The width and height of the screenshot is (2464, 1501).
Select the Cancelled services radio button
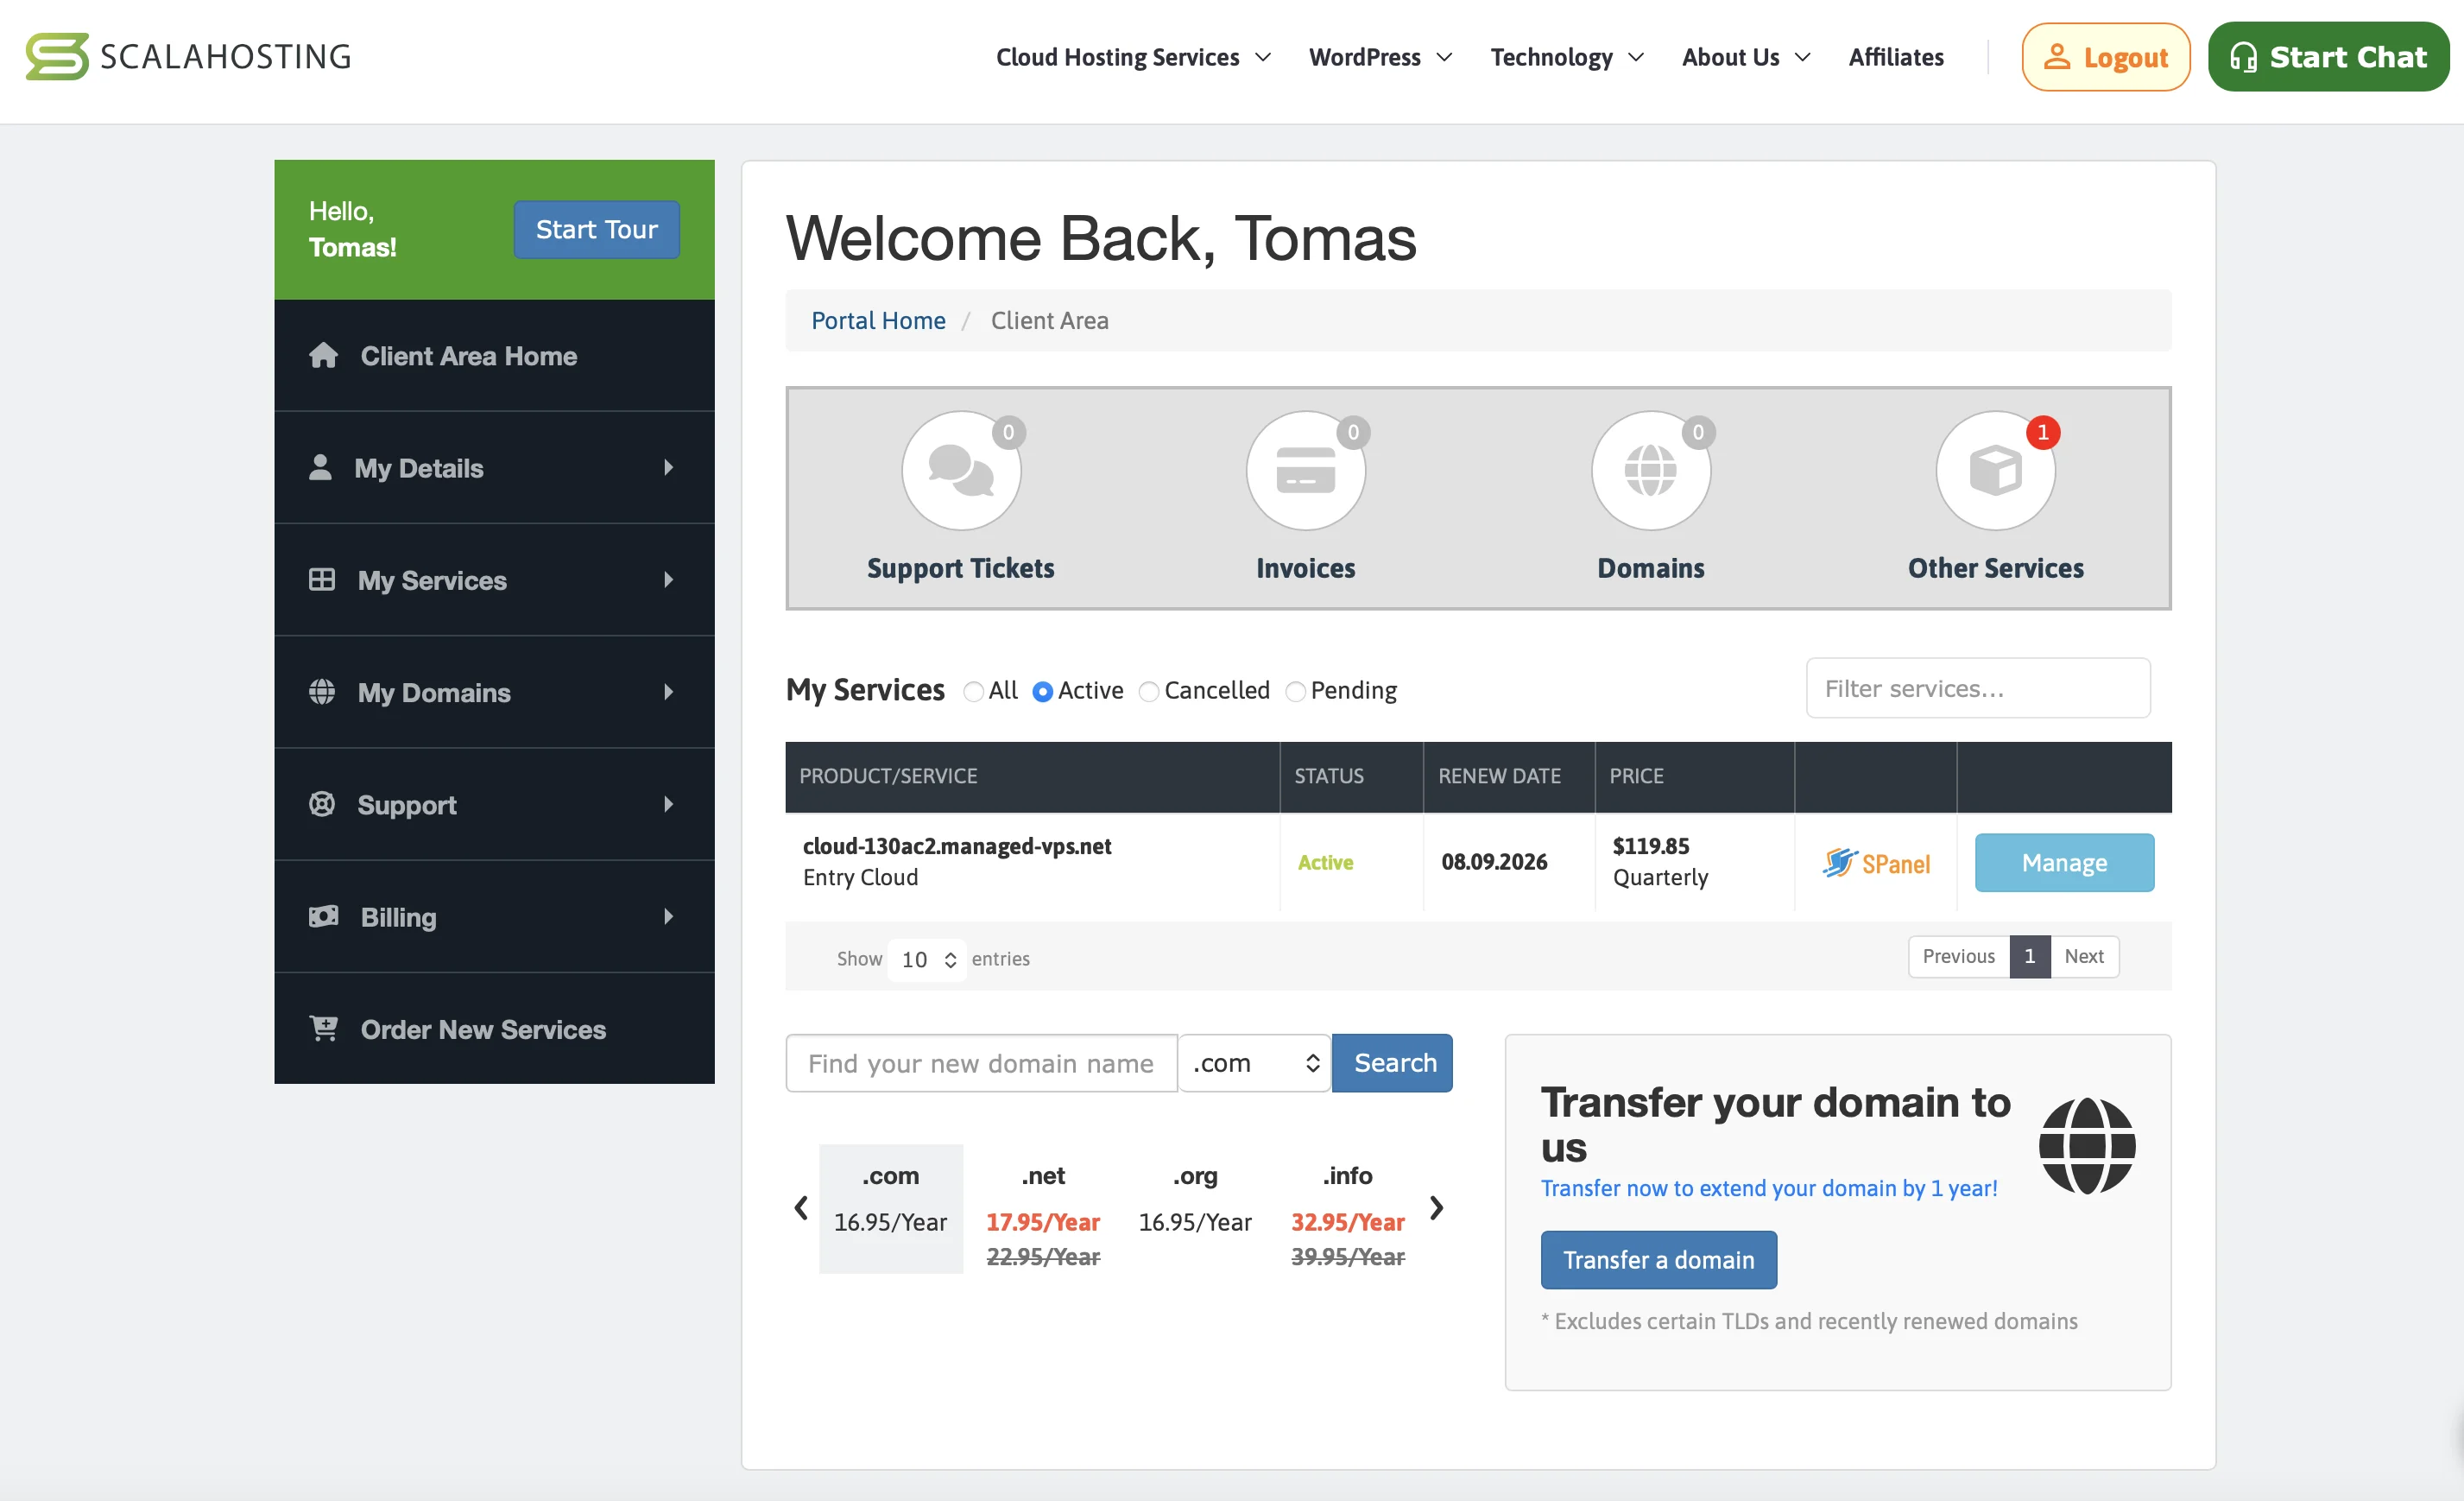pos(1149,691)
